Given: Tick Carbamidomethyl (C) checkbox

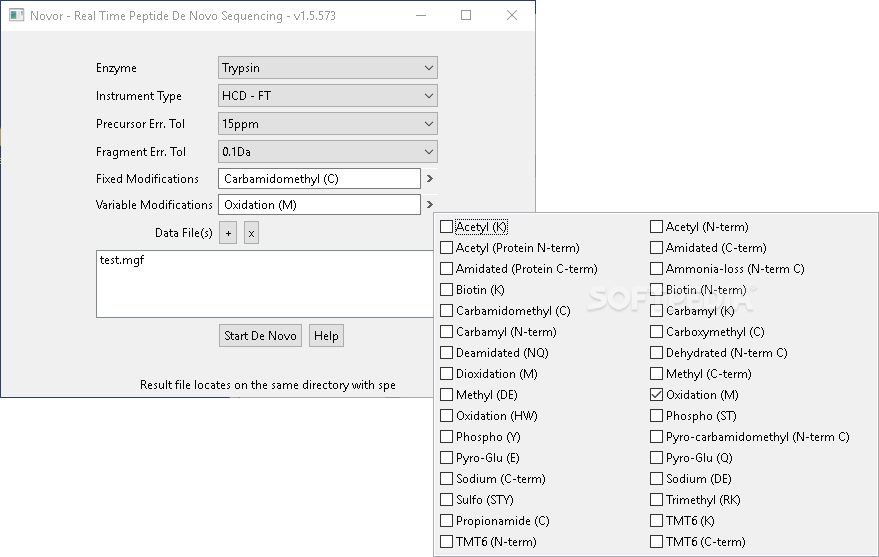Looking at the screenshot, I should pos(446,311).
